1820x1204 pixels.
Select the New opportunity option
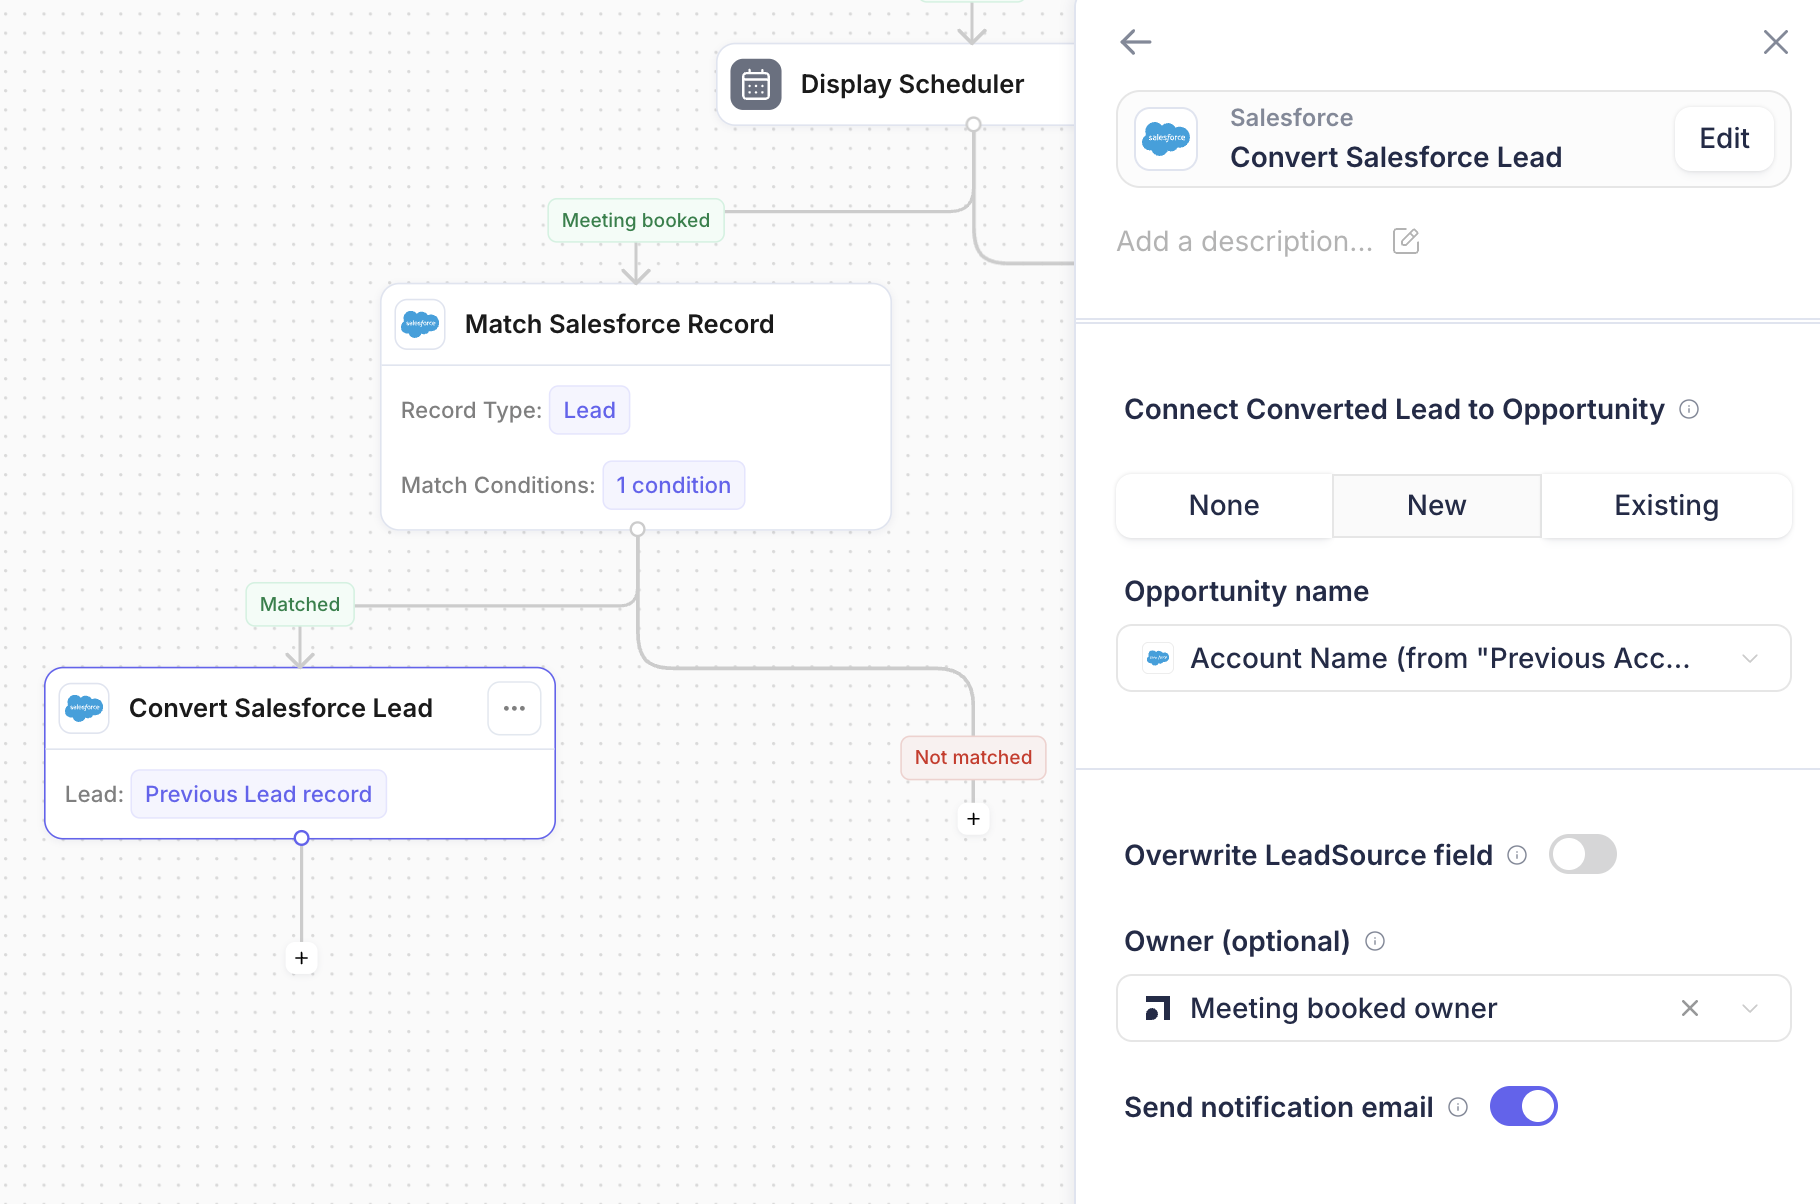(x=1436, y=505)
